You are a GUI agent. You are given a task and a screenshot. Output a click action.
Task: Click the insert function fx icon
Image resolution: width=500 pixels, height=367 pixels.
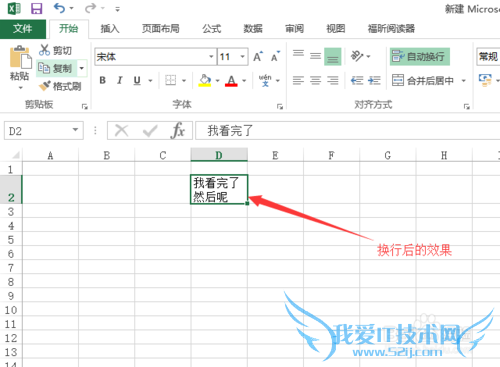(x=178, y=130)
